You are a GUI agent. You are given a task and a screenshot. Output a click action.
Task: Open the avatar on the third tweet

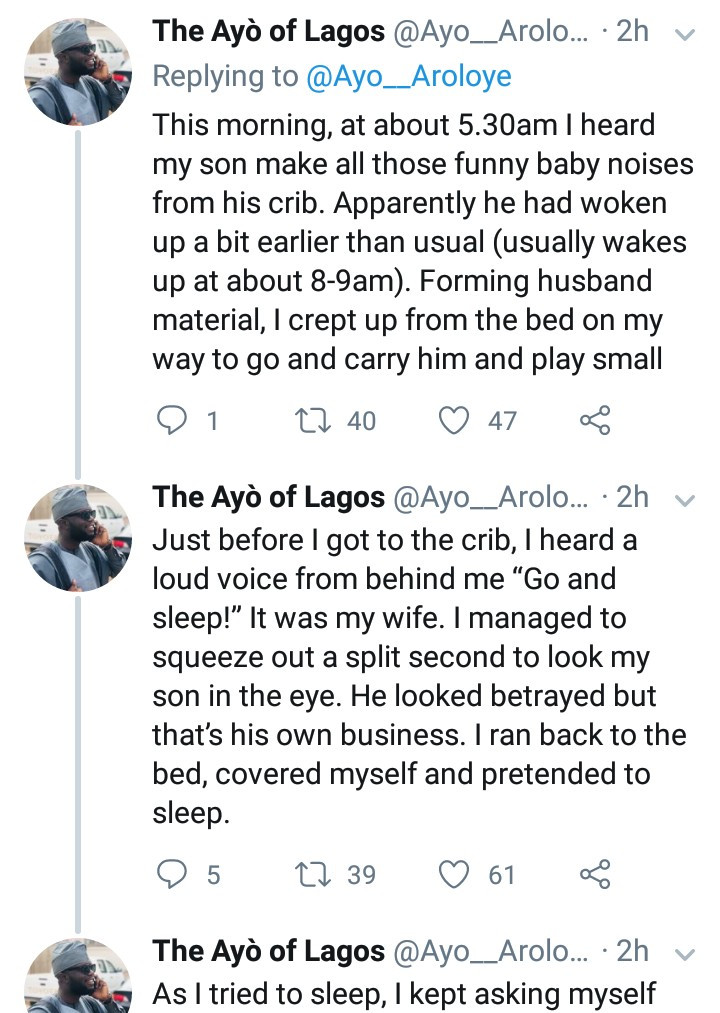click(78, 976)
